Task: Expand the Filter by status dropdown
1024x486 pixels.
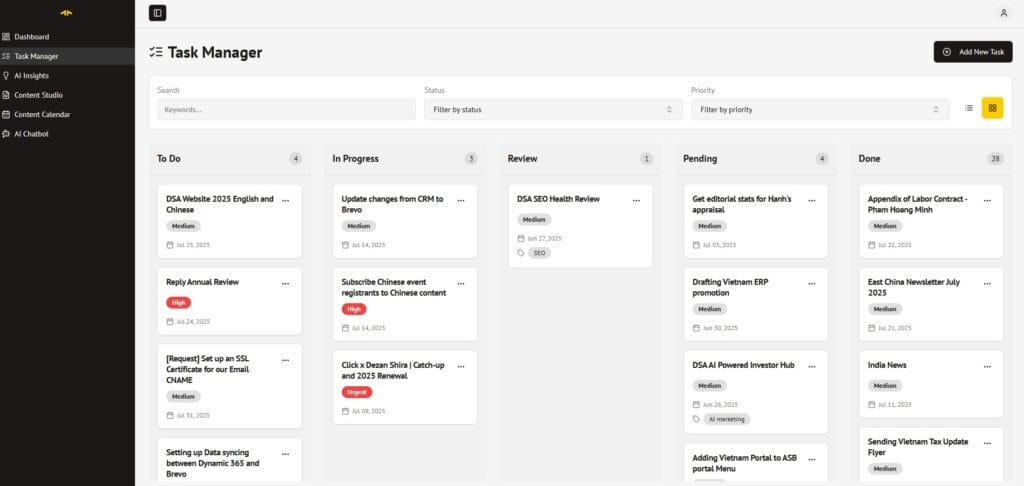Action: pos(551,109)
